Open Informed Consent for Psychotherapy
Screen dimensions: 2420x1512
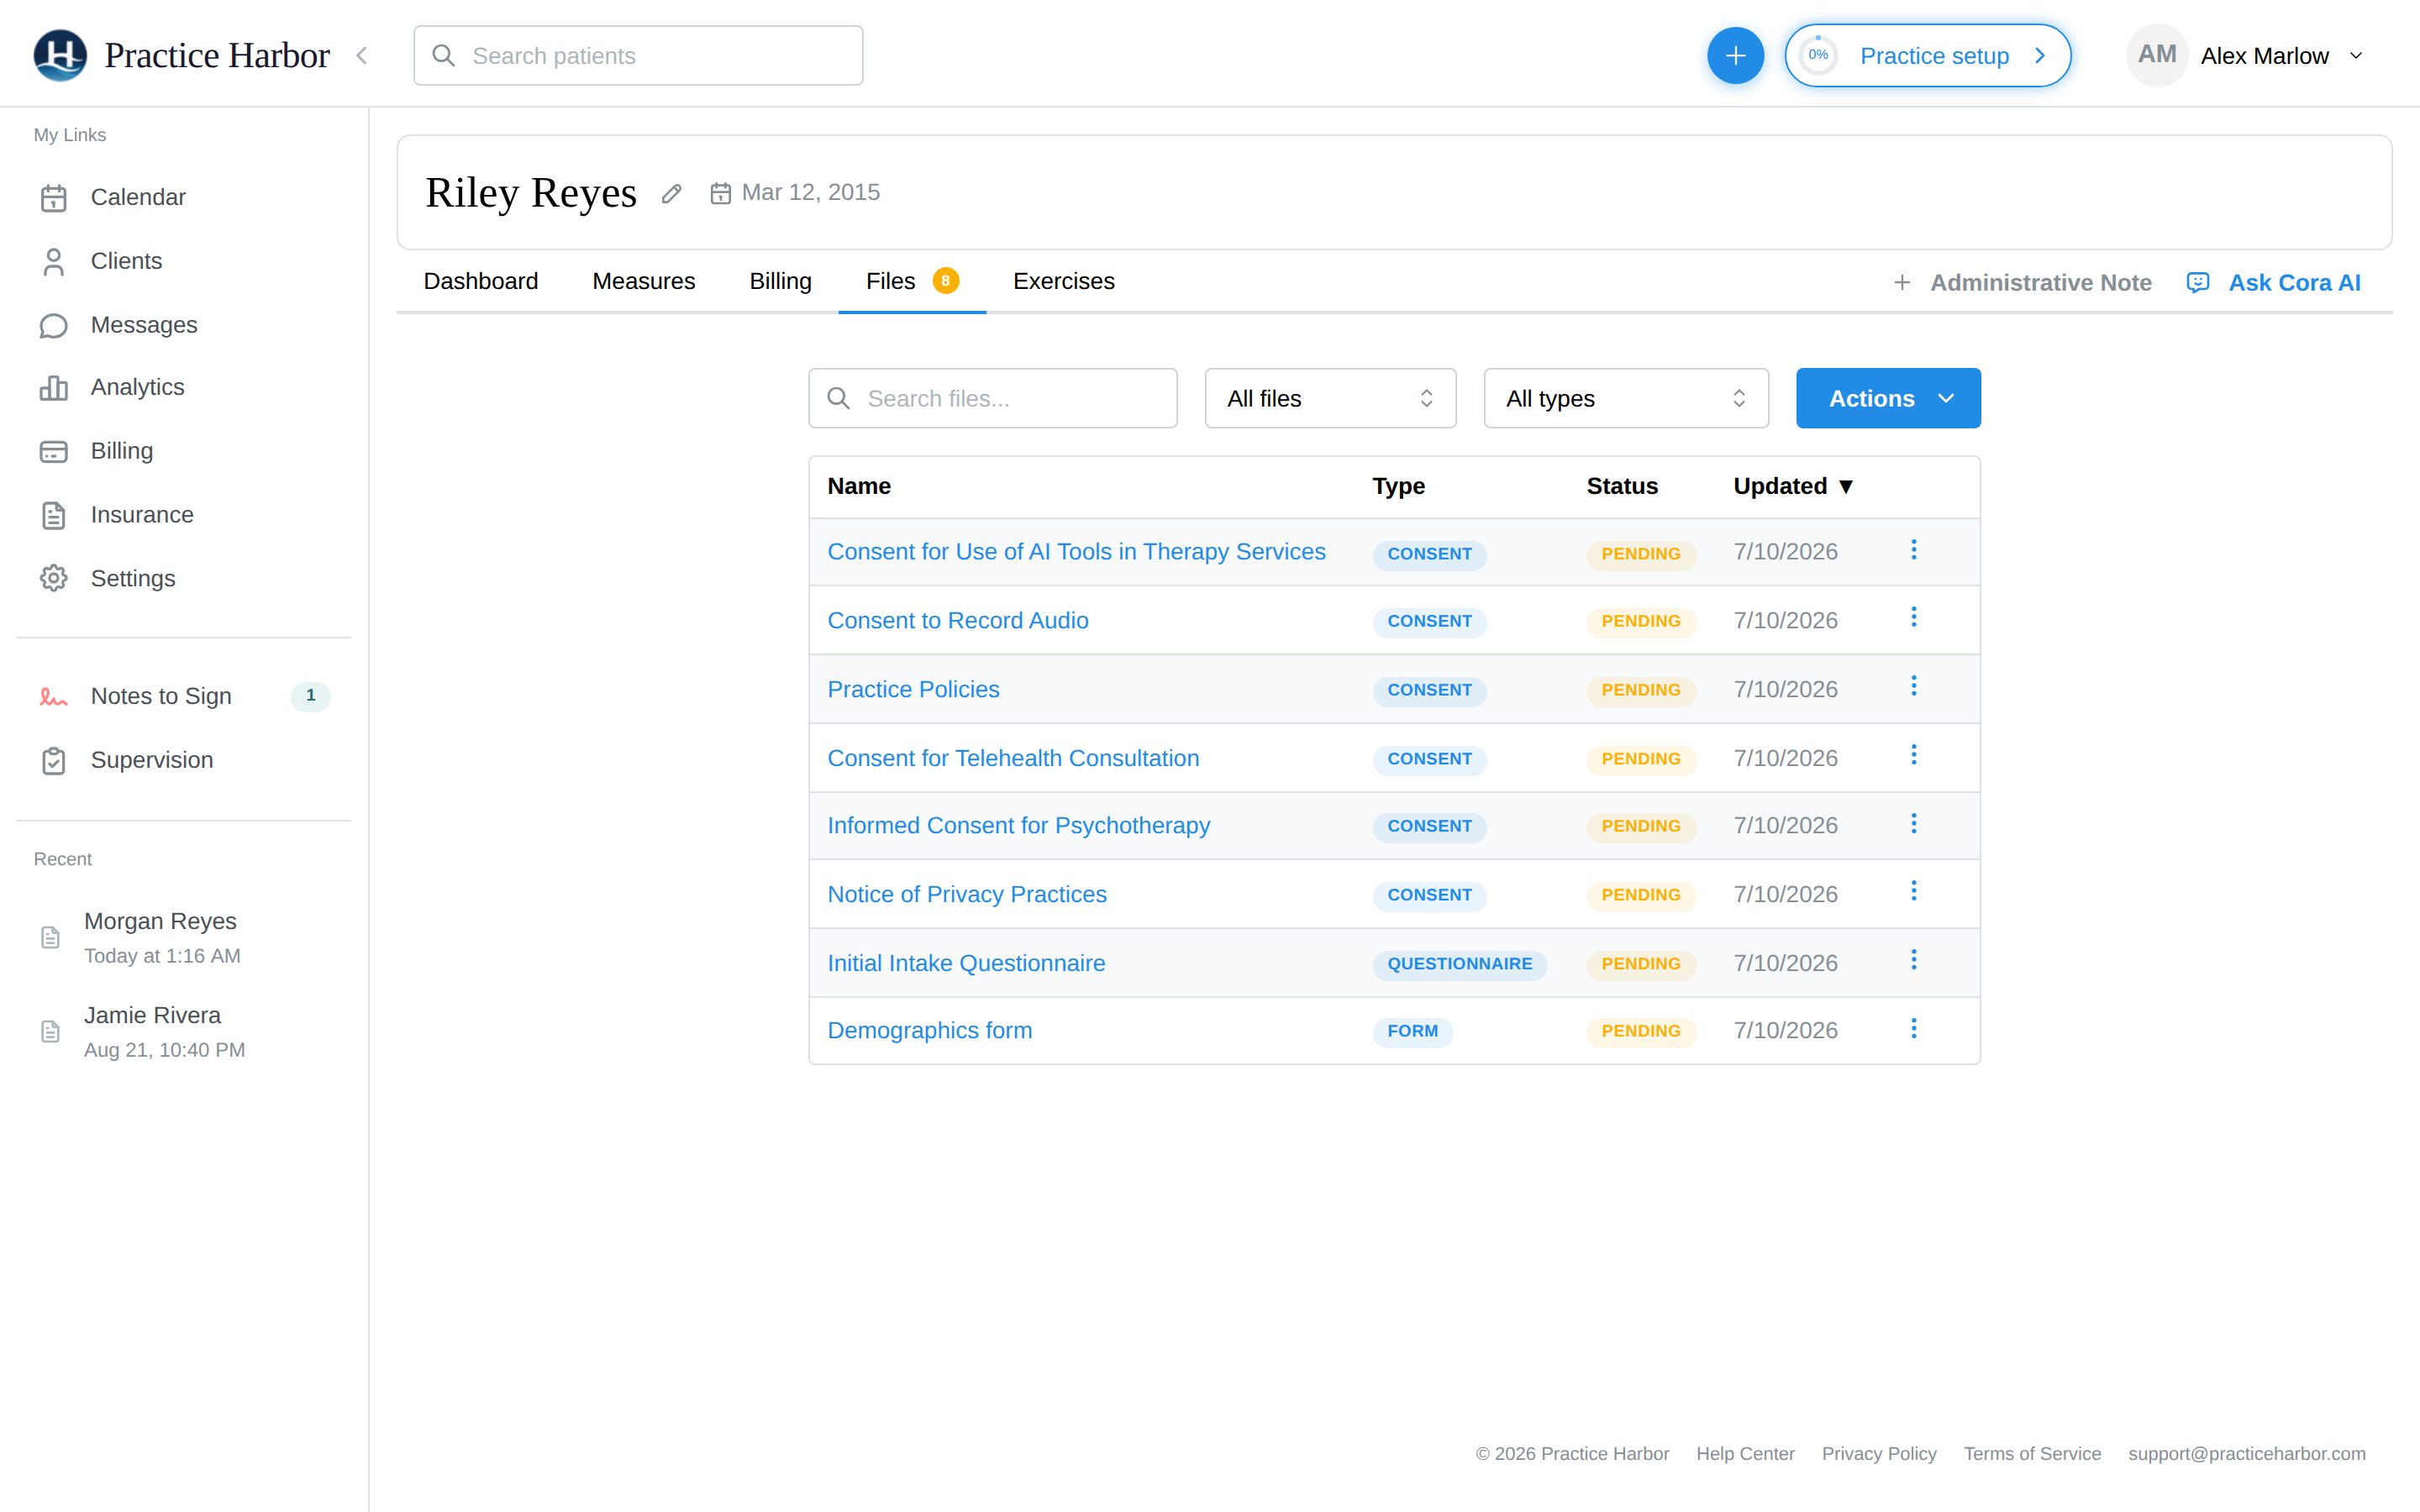point(1018,825)
